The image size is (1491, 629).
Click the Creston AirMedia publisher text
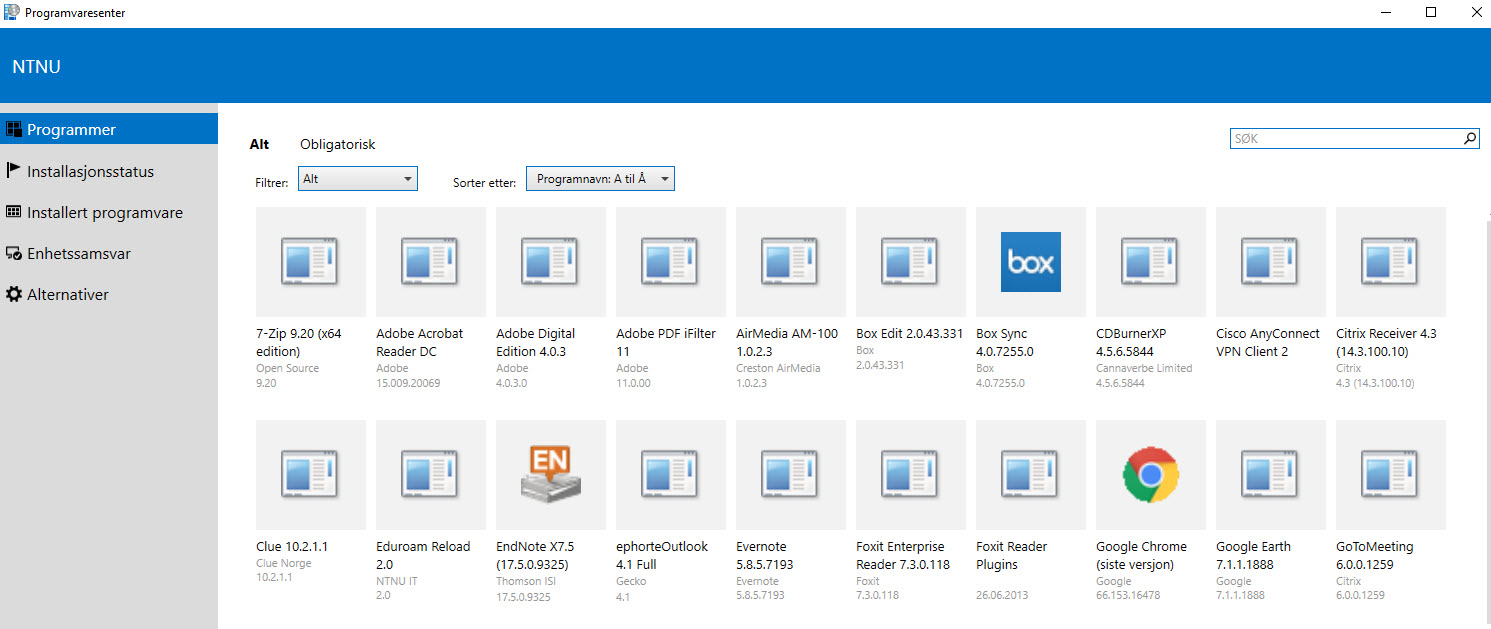tap(778, 368)
